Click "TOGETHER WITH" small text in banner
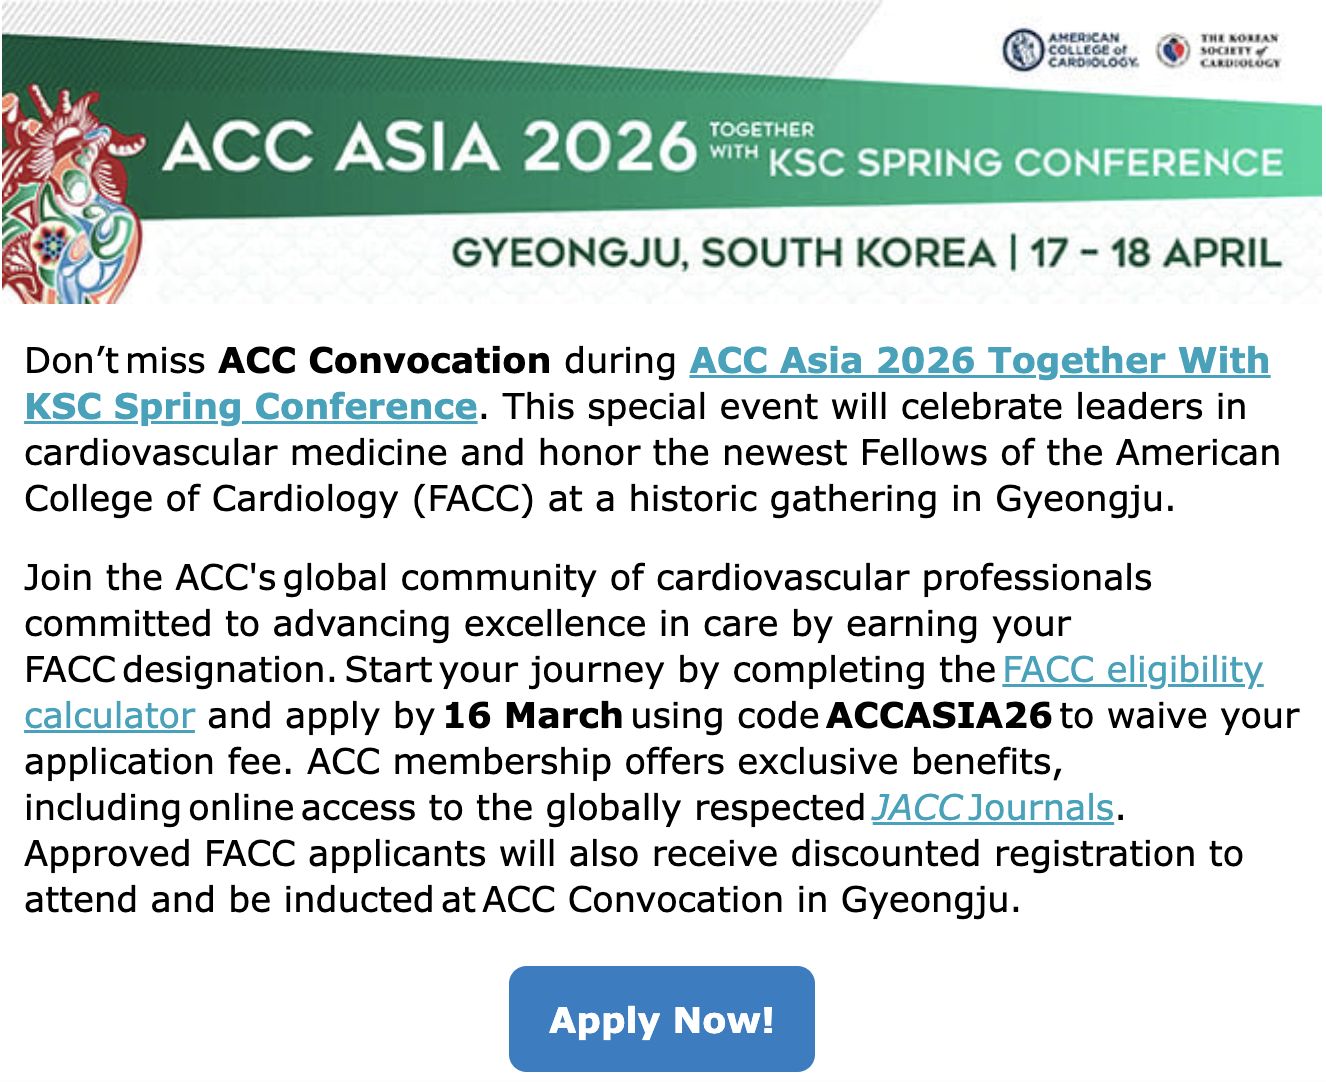This screenshot has height=1082, width=1326. tap(761, 140)
